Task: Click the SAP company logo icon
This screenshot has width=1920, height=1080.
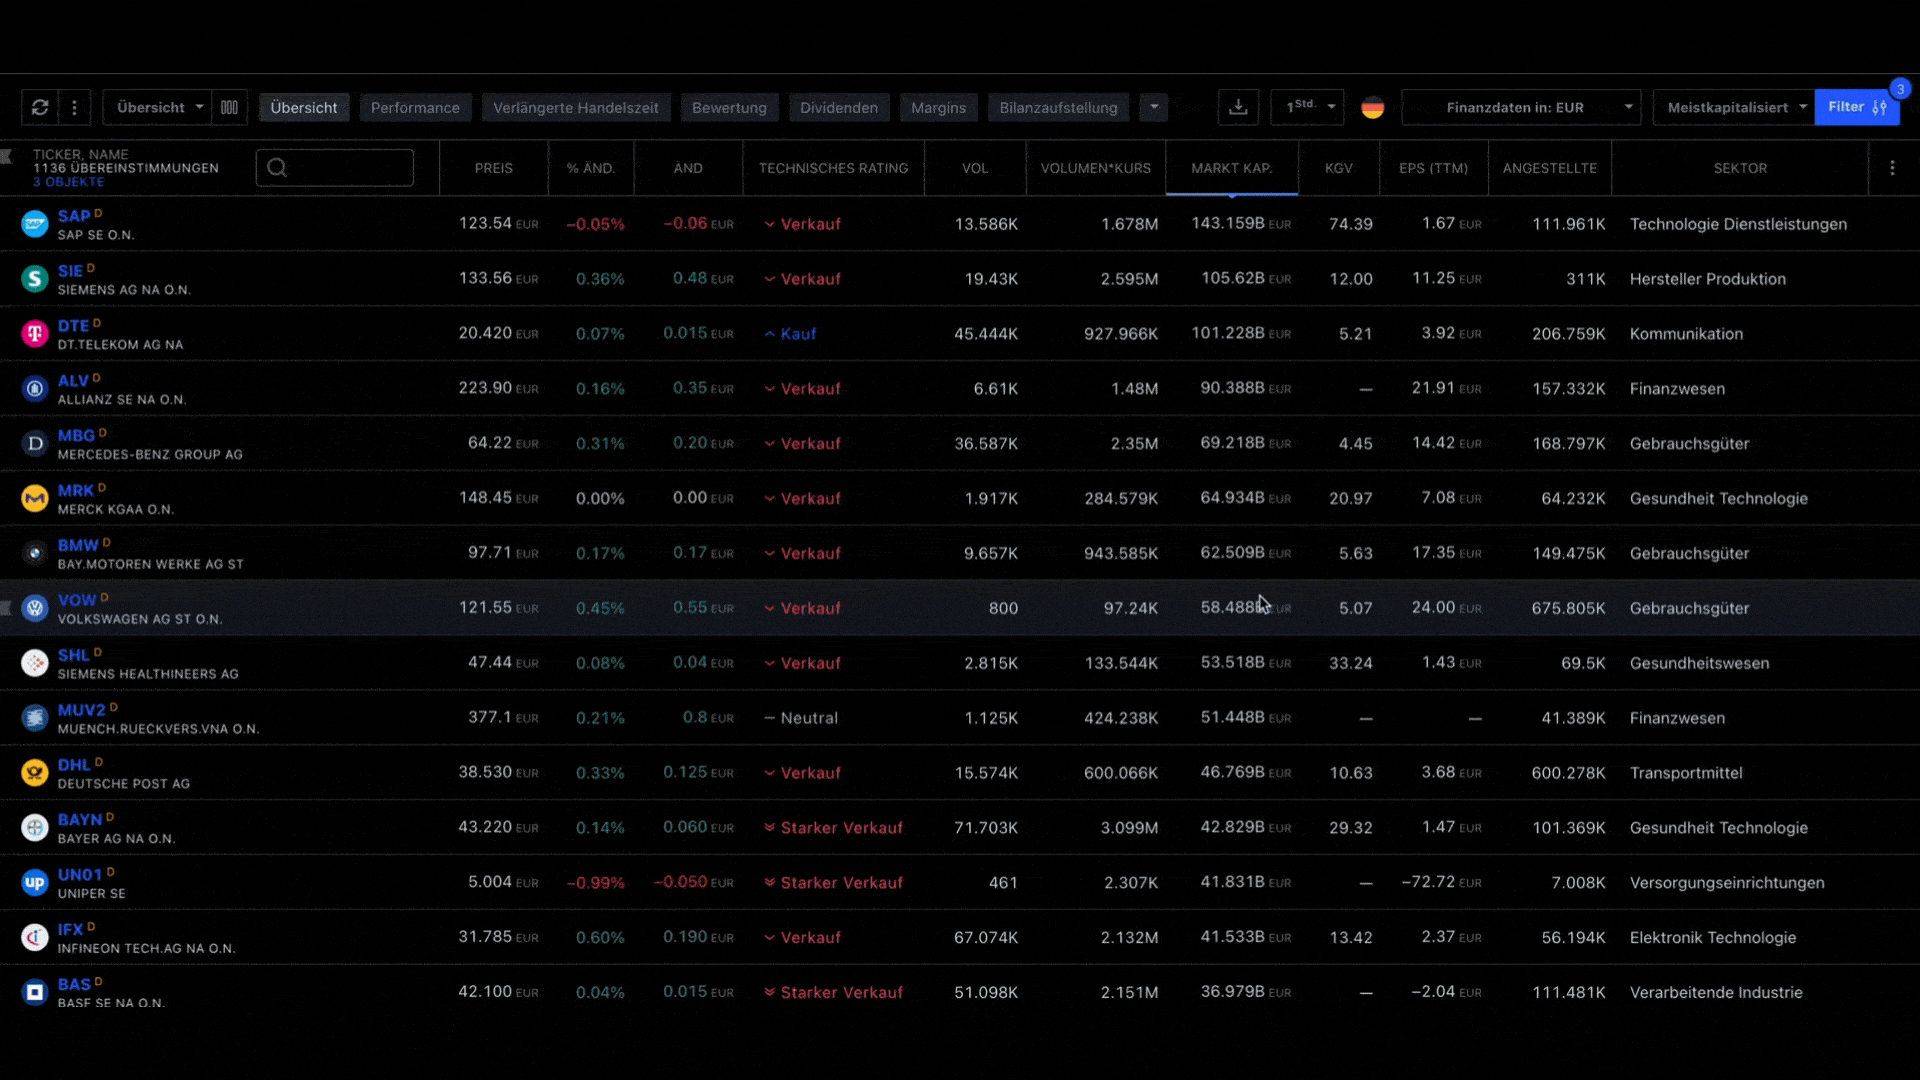Action: tap(34, 223)
